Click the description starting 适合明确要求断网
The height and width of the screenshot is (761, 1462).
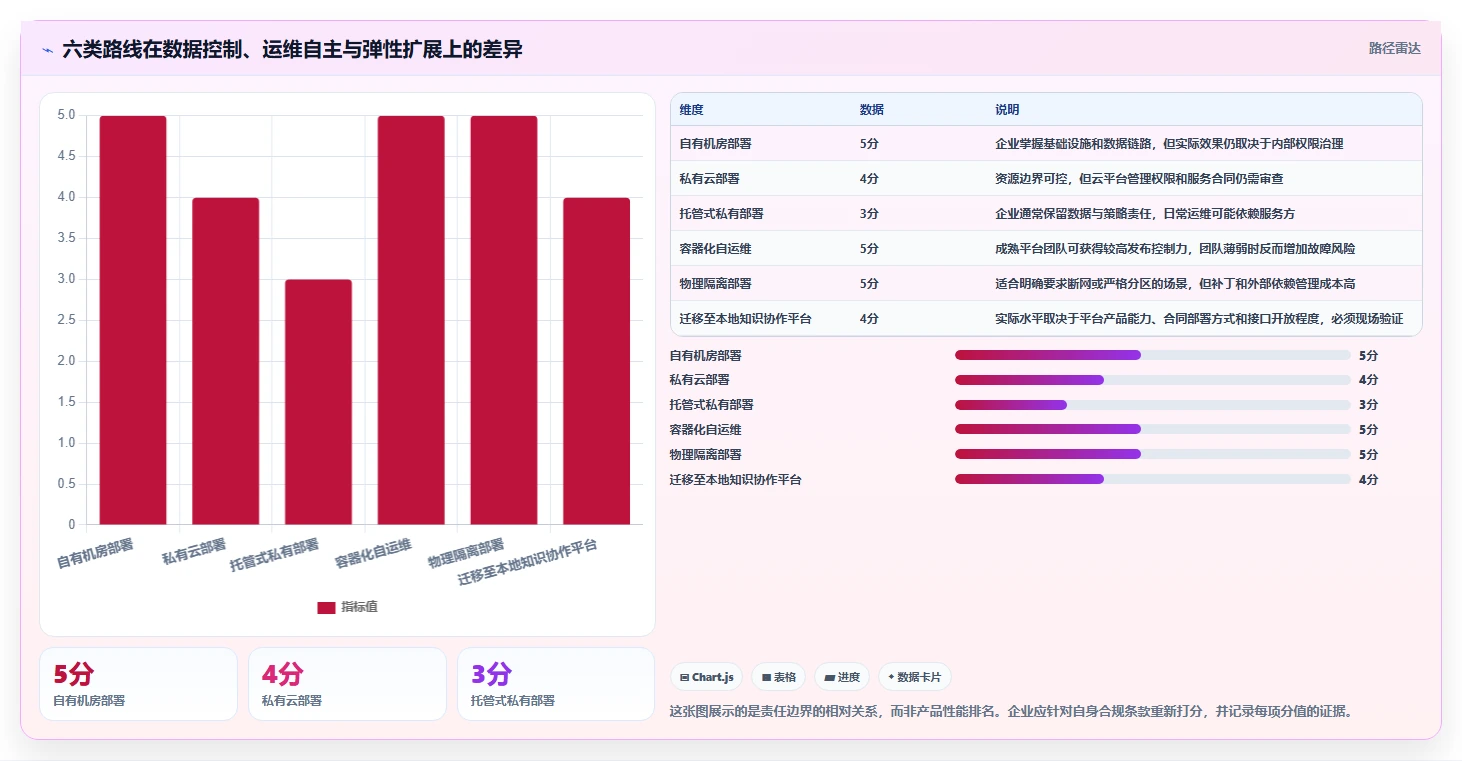pos(1175,284)
